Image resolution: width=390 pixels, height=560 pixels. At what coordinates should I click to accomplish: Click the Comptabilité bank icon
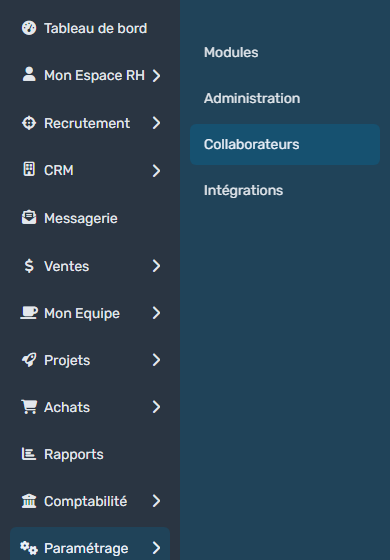pyautogui.click(x=29, y=501)
